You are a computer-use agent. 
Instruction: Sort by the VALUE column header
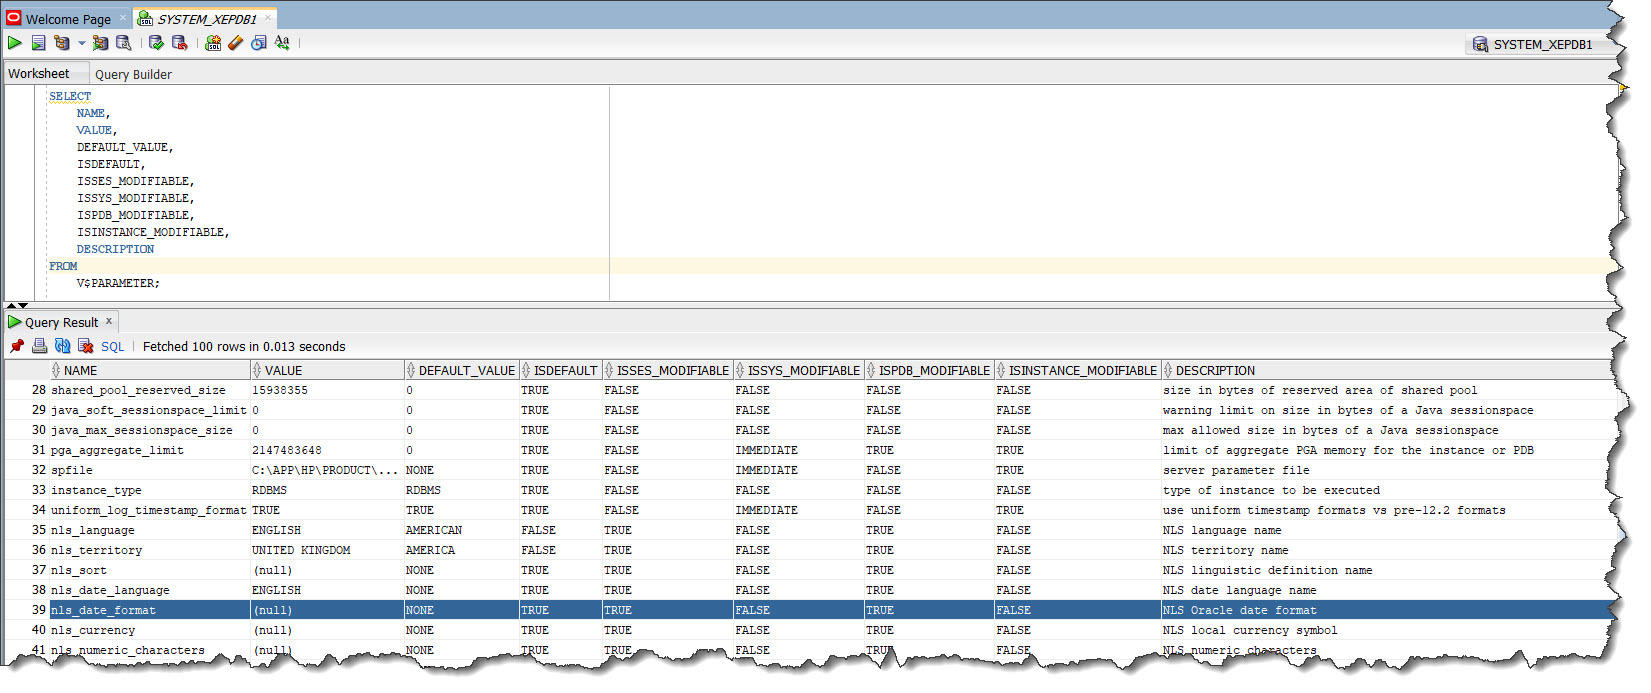327,370
